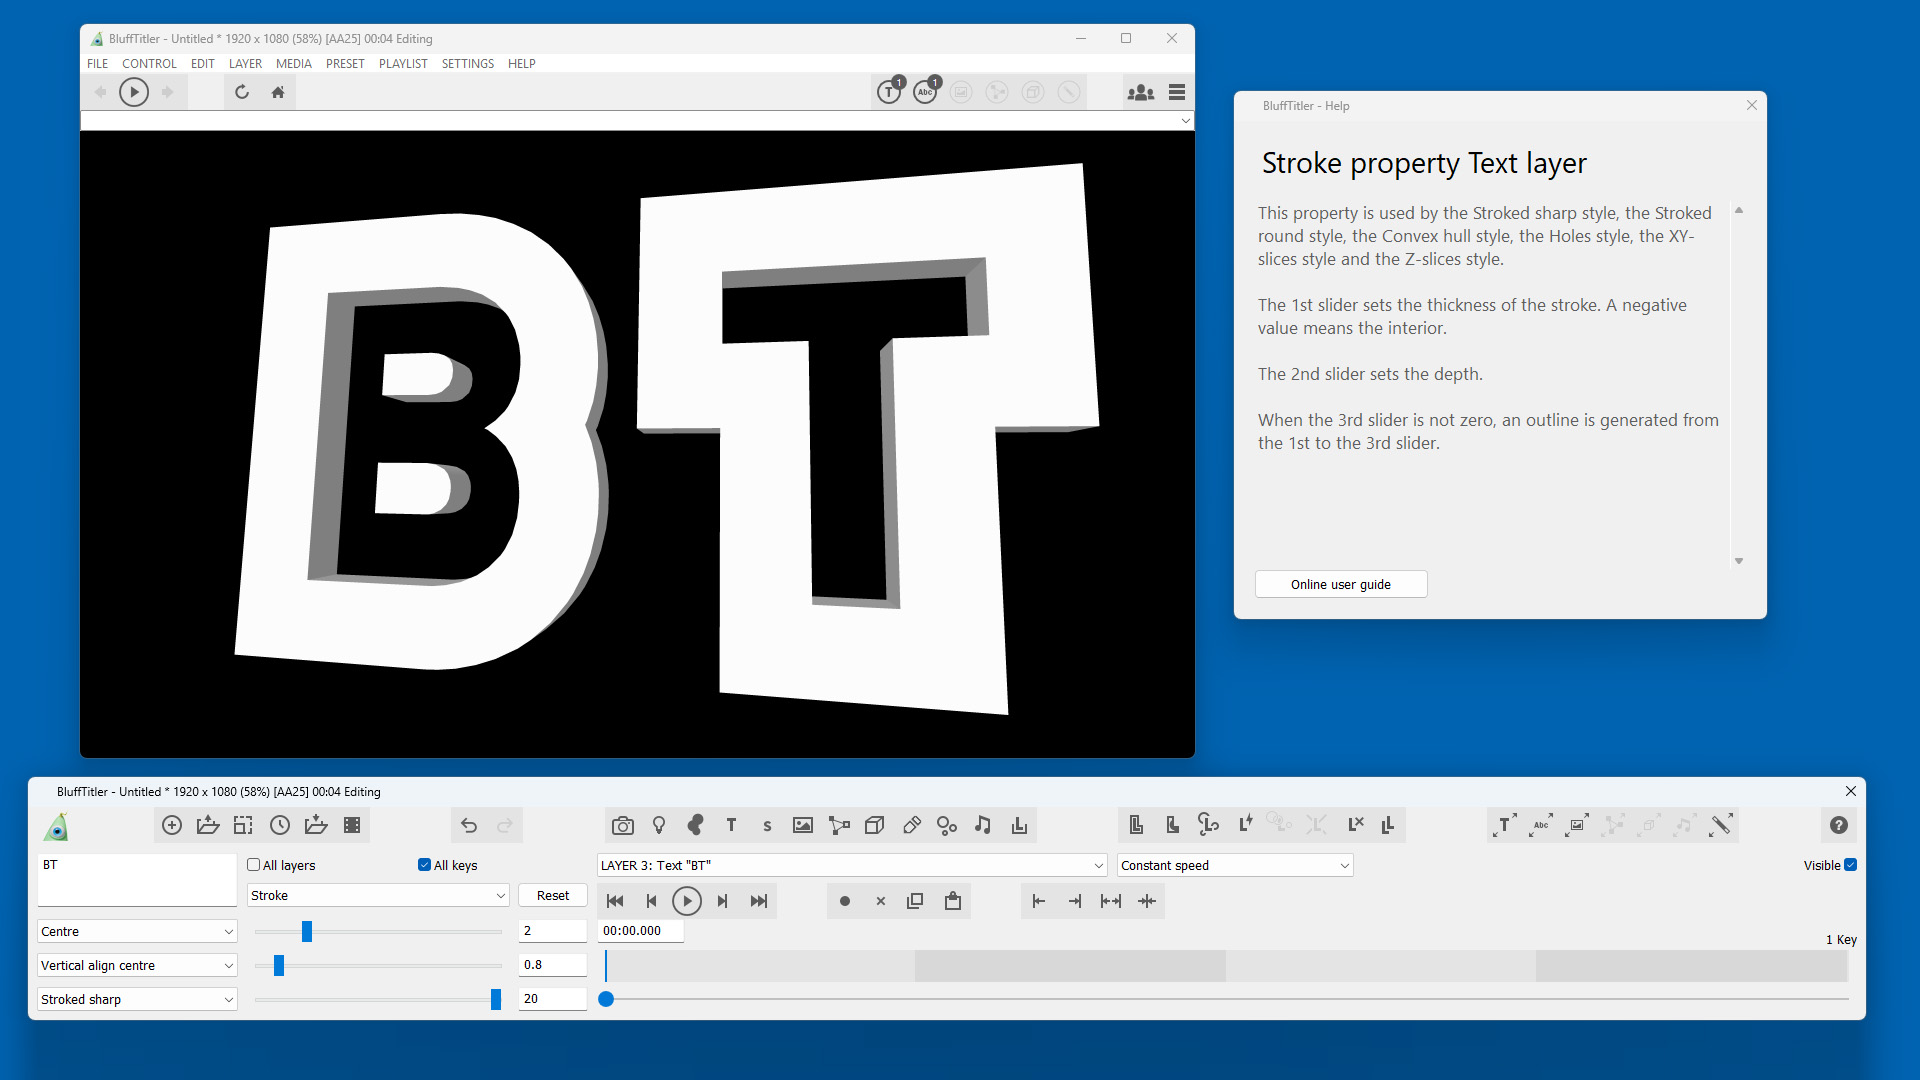This screenshot has width=1920, height=1080.
Task: Expand the LAYER 3: Text "BT" dropdown
Action: pyautogui.click(x=852, y=865)
